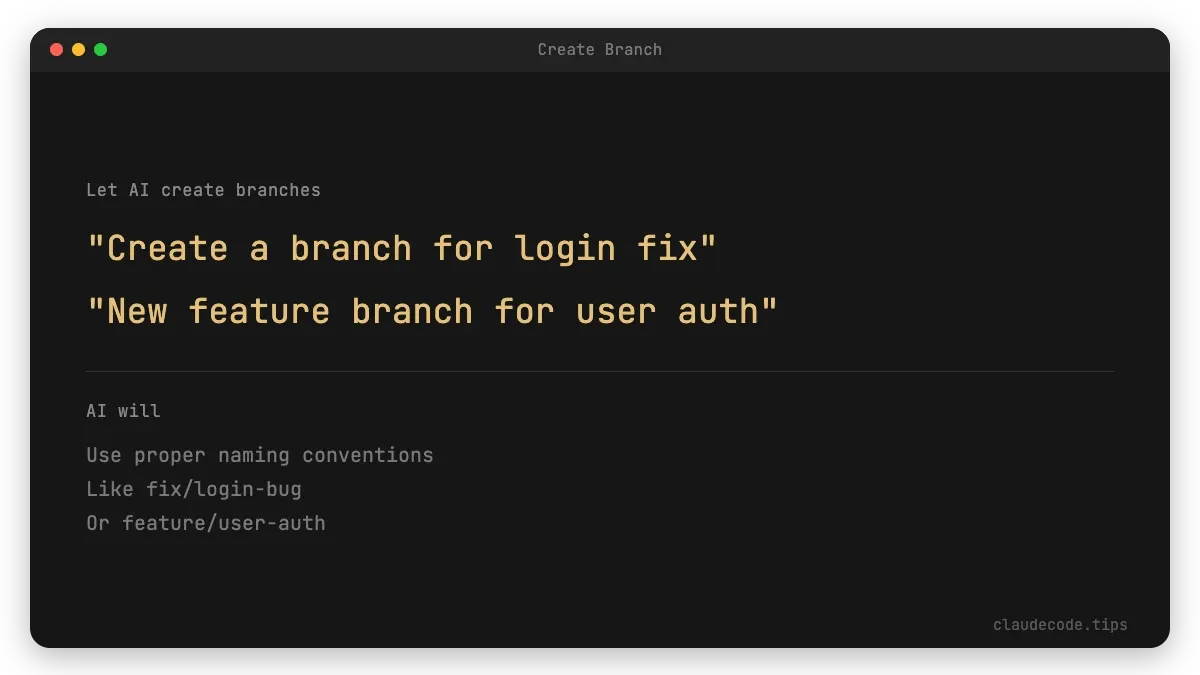This screenshot has width=1200, height=675.
Task: Click the red close traffic light button
Action: pos(56,48)
